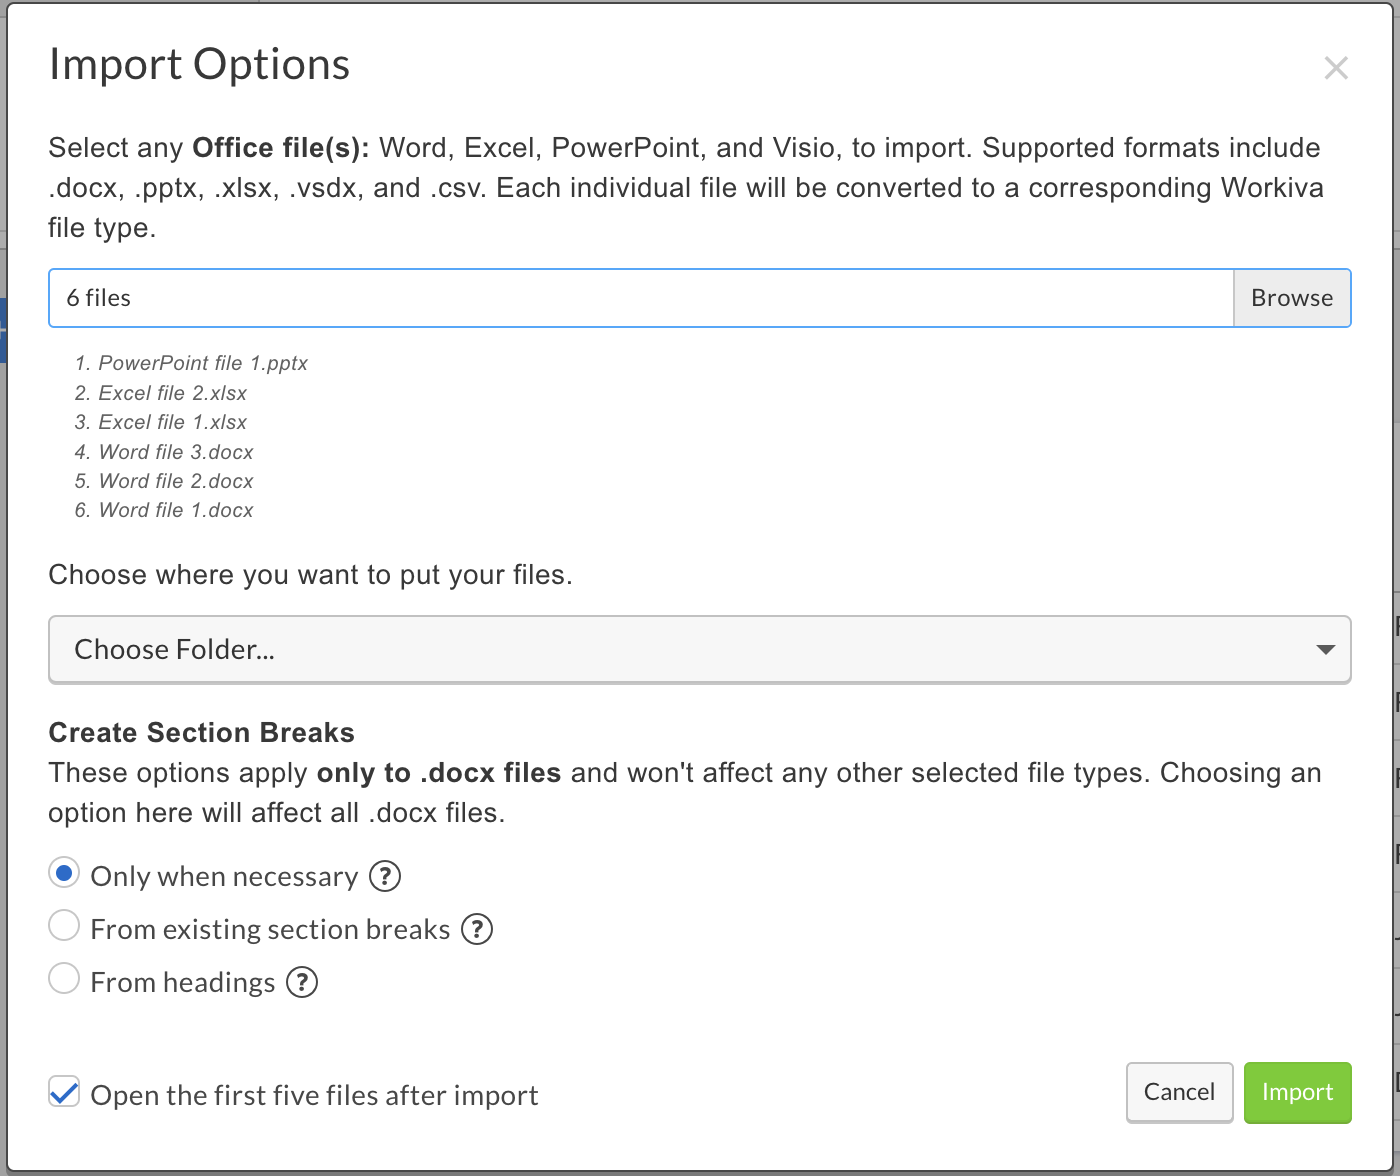Viewport: 1400px width, 1176px height.
Task: Click help icon next to existing section breaks
Action: coord(477,929)
